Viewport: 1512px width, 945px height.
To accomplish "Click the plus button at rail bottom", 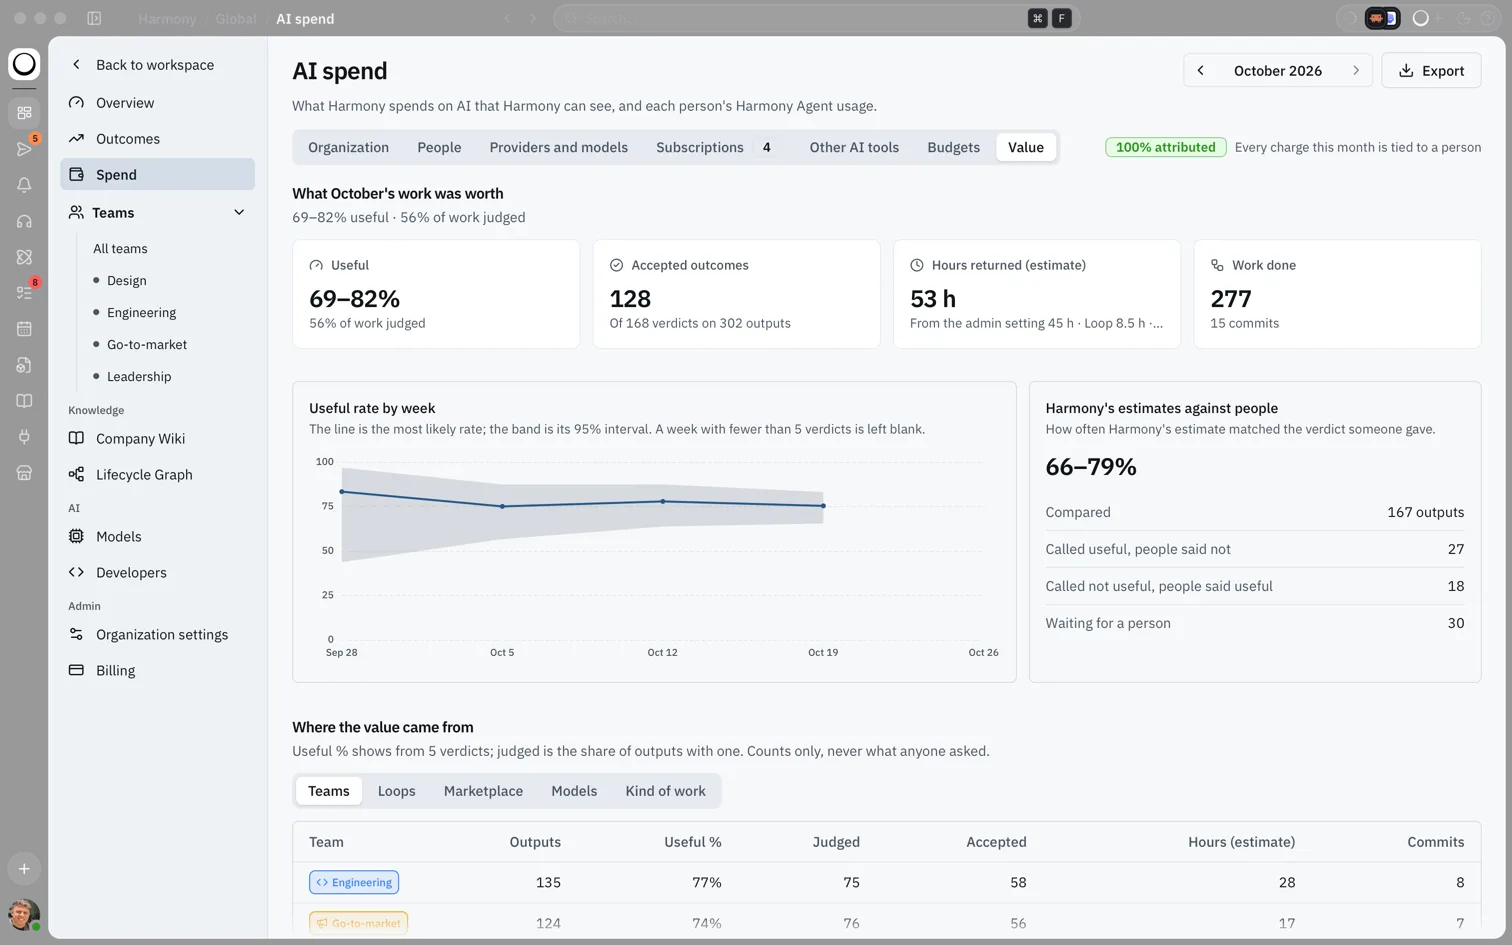I will point(24,869).
